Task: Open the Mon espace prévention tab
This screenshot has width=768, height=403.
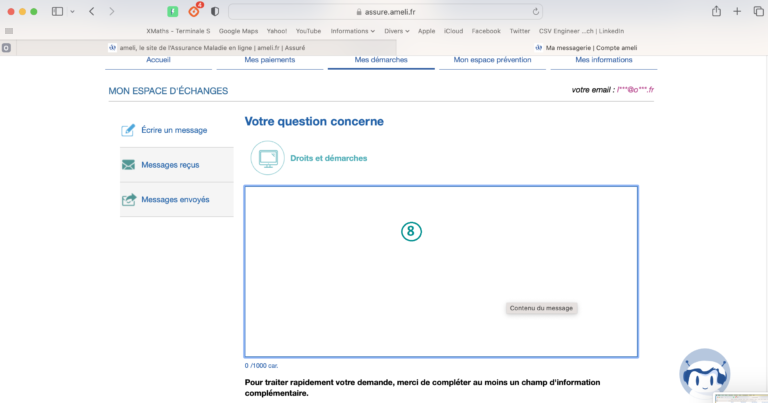Action: (490, 60)
